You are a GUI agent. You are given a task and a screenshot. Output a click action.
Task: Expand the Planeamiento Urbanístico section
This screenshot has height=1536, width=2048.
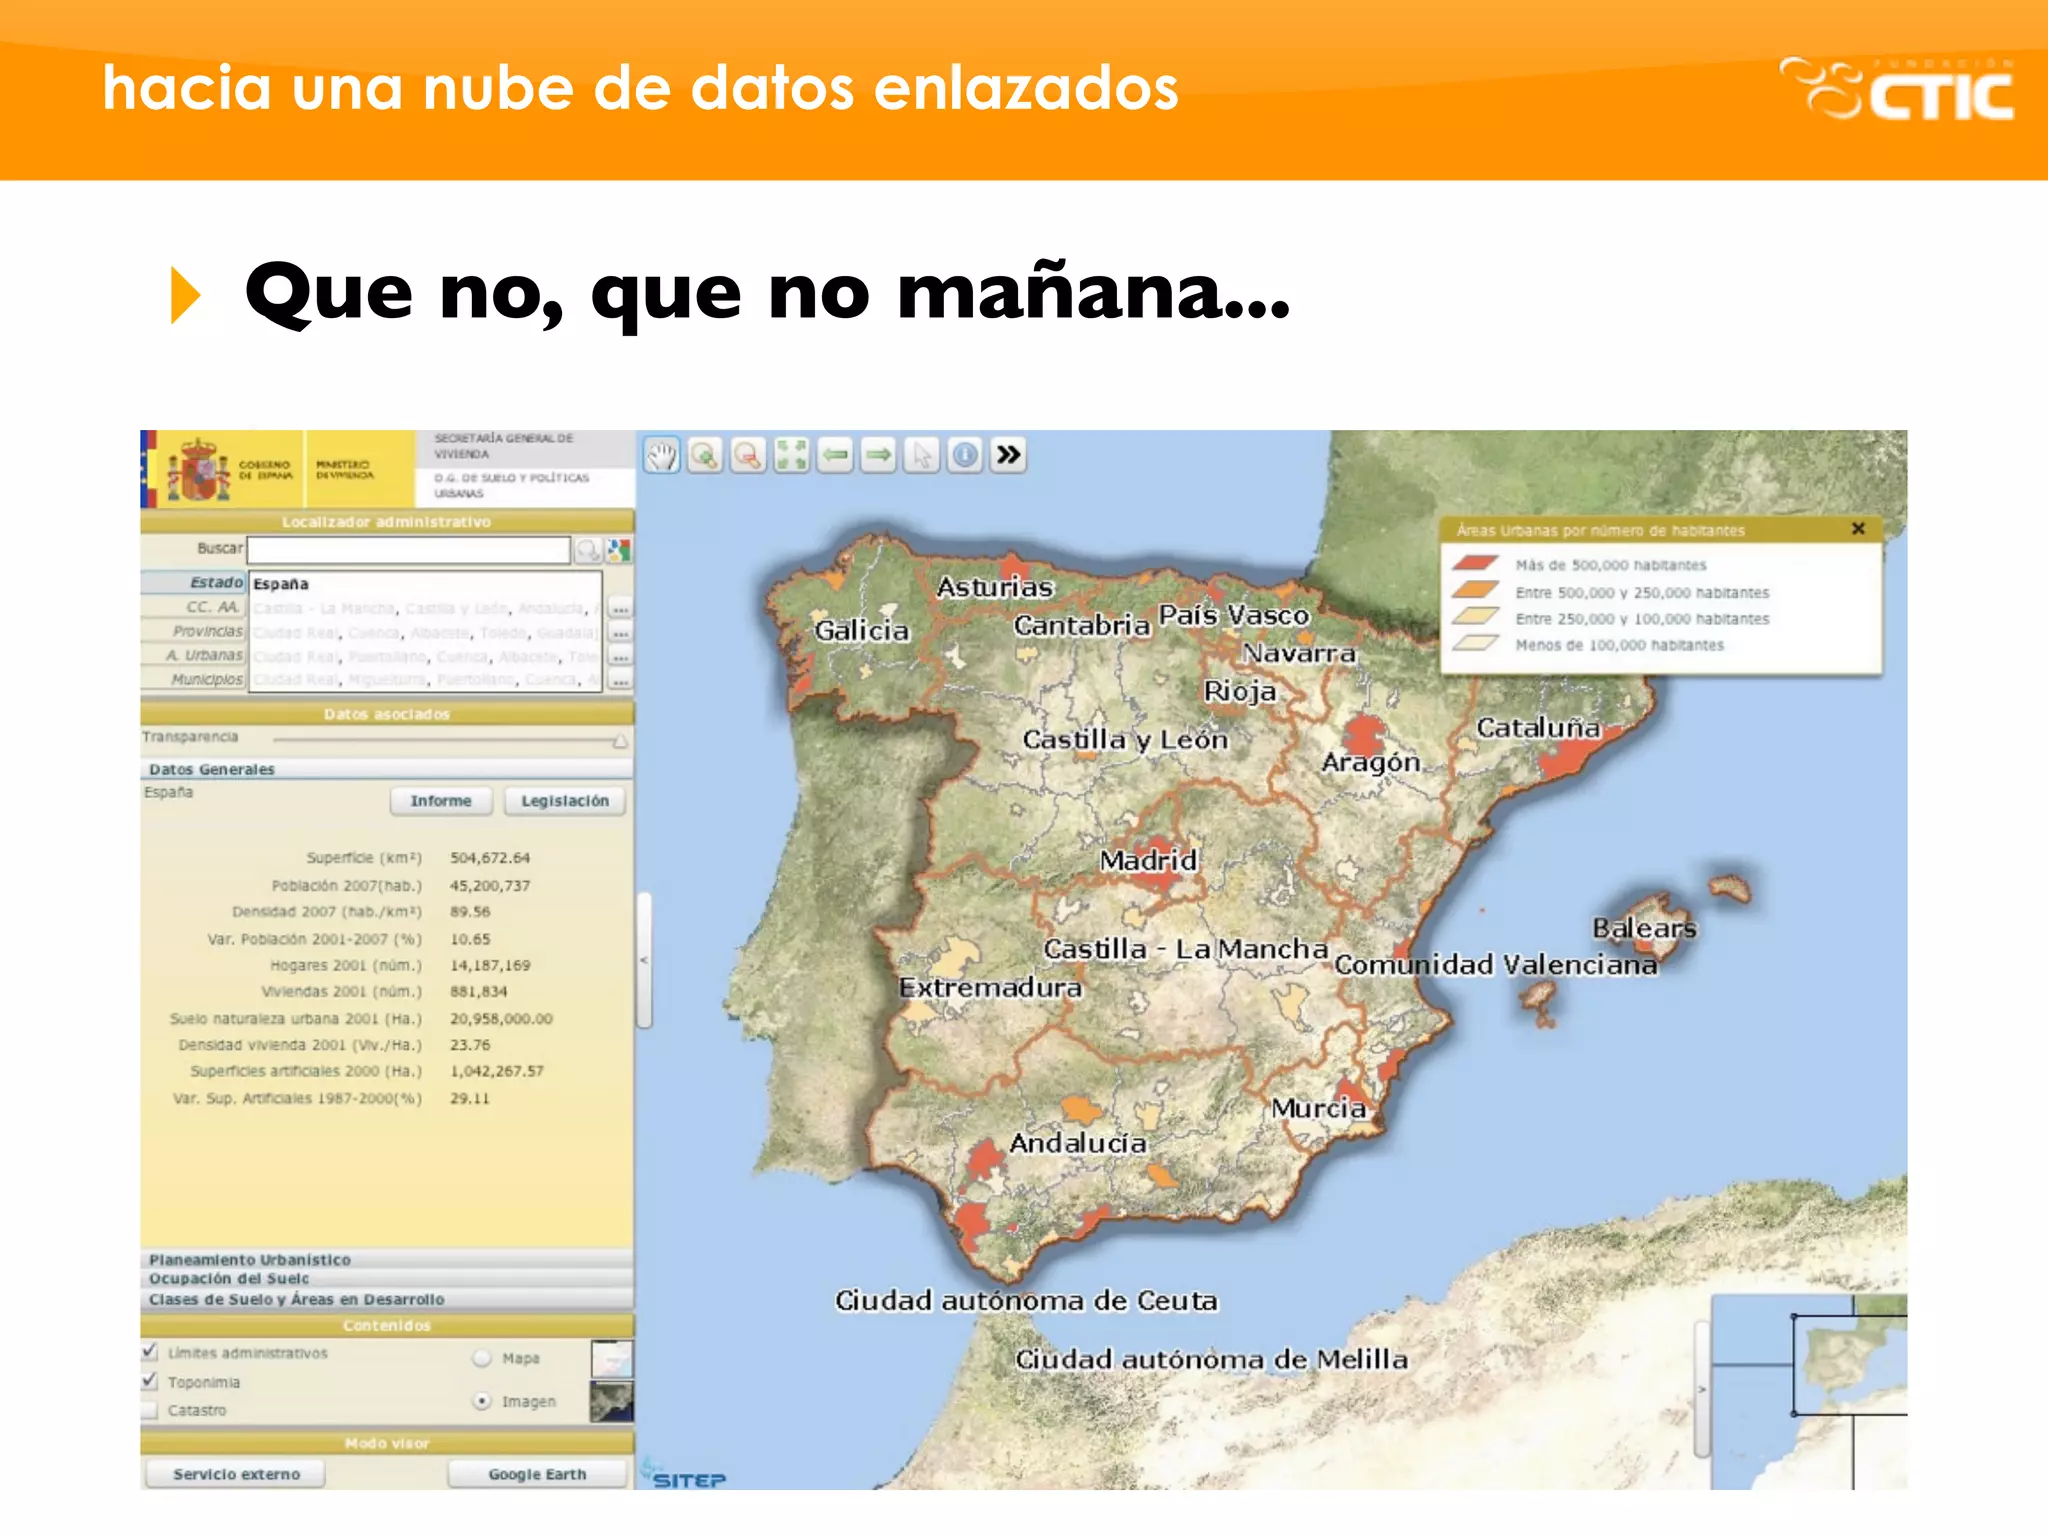[x=387, y=1259]
